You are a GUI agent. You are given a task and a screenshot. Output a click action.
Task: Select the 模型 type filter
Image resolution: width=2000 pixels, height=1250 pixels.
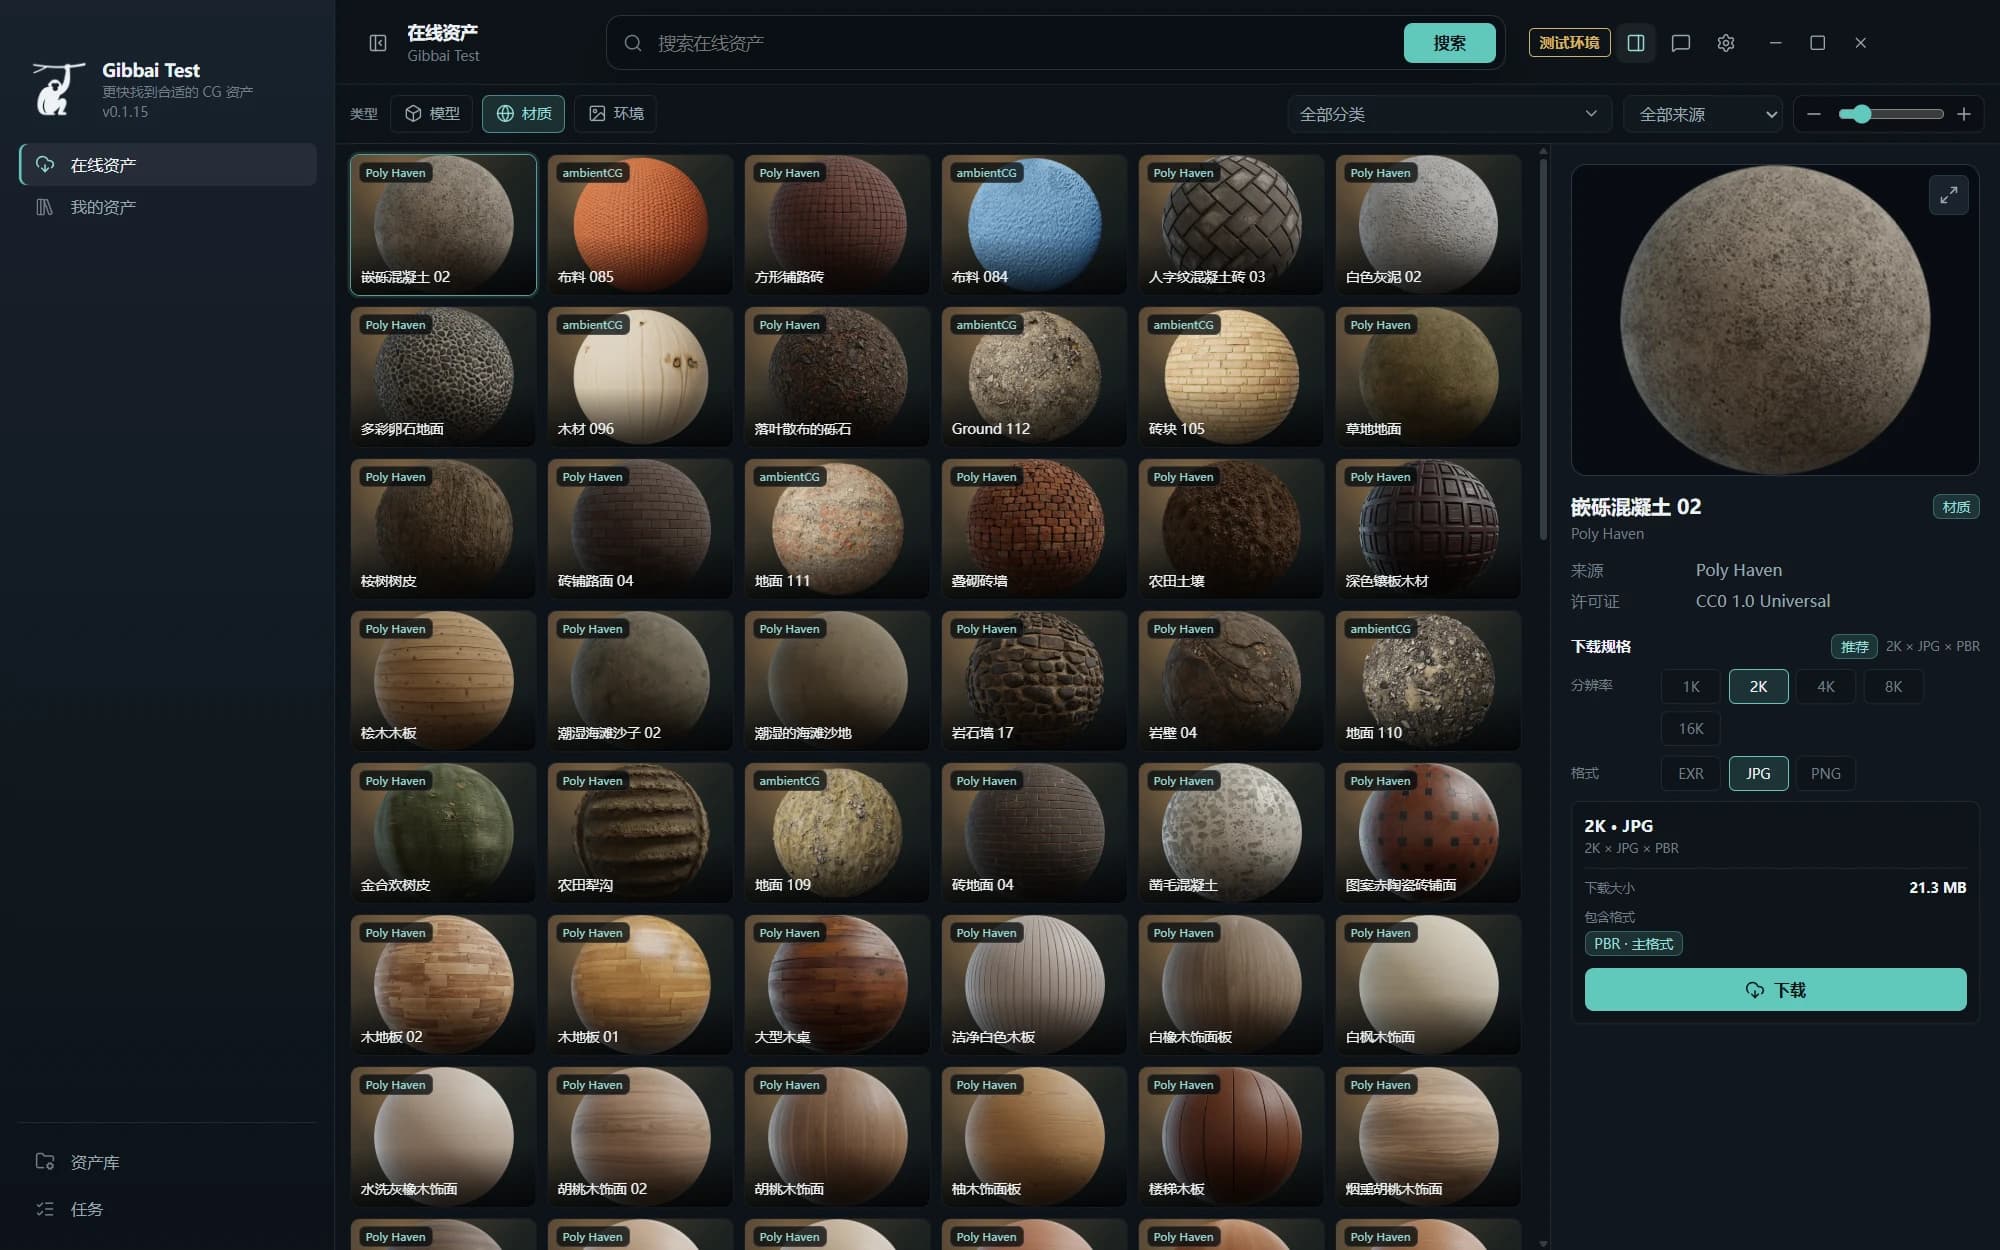click(432, 114)
